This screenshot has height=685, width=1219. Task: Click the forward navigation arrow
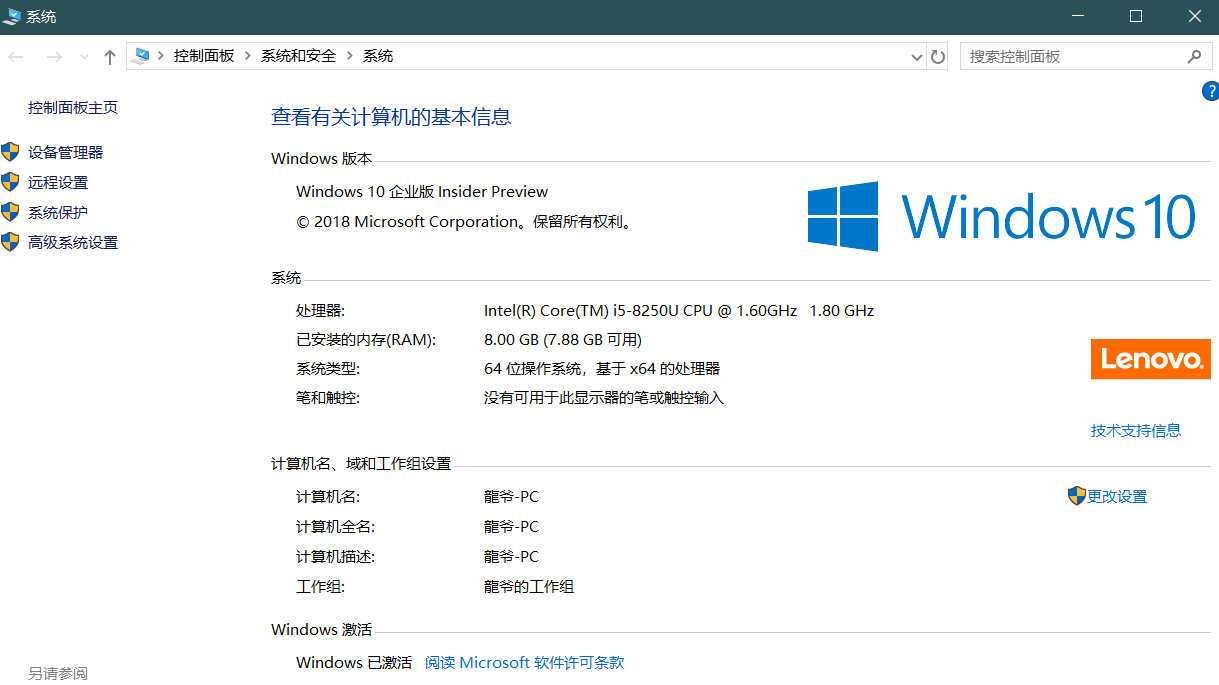(54, 57)
